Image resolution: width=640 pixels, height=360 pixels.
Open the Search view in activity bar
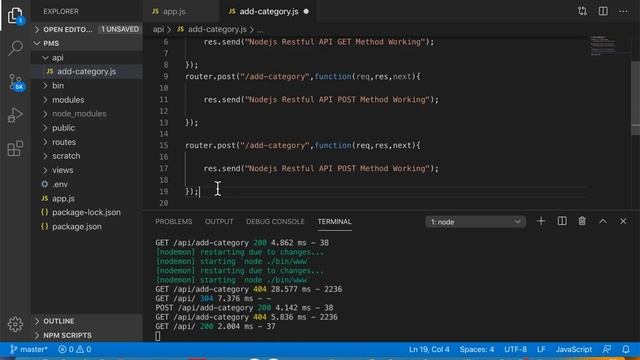click(x=15, y=48)
